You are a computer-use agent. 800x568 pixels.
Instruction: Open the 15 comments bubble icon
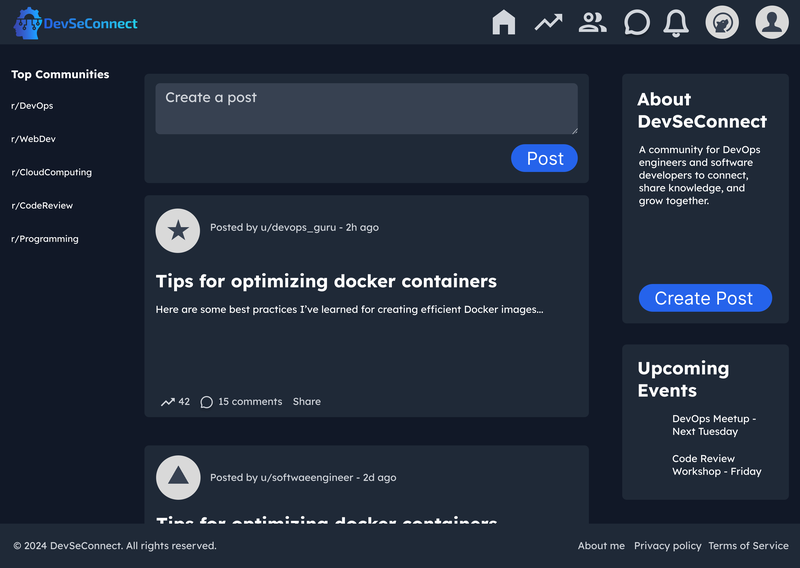207,402
